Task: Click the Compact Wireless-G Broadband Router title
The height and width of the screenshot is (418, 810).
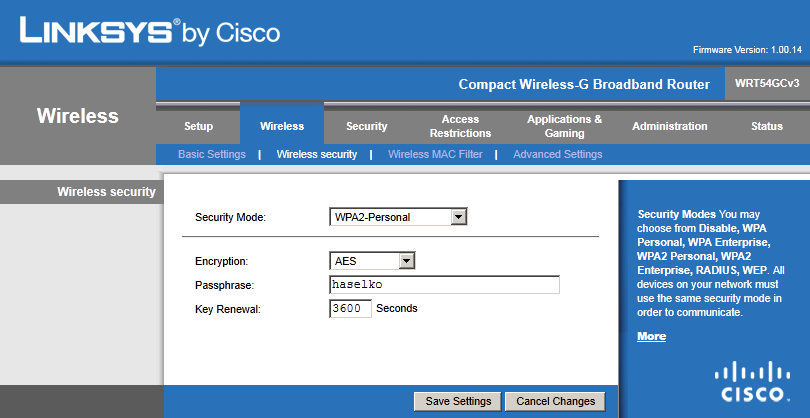Action: [x=584, y=84]
